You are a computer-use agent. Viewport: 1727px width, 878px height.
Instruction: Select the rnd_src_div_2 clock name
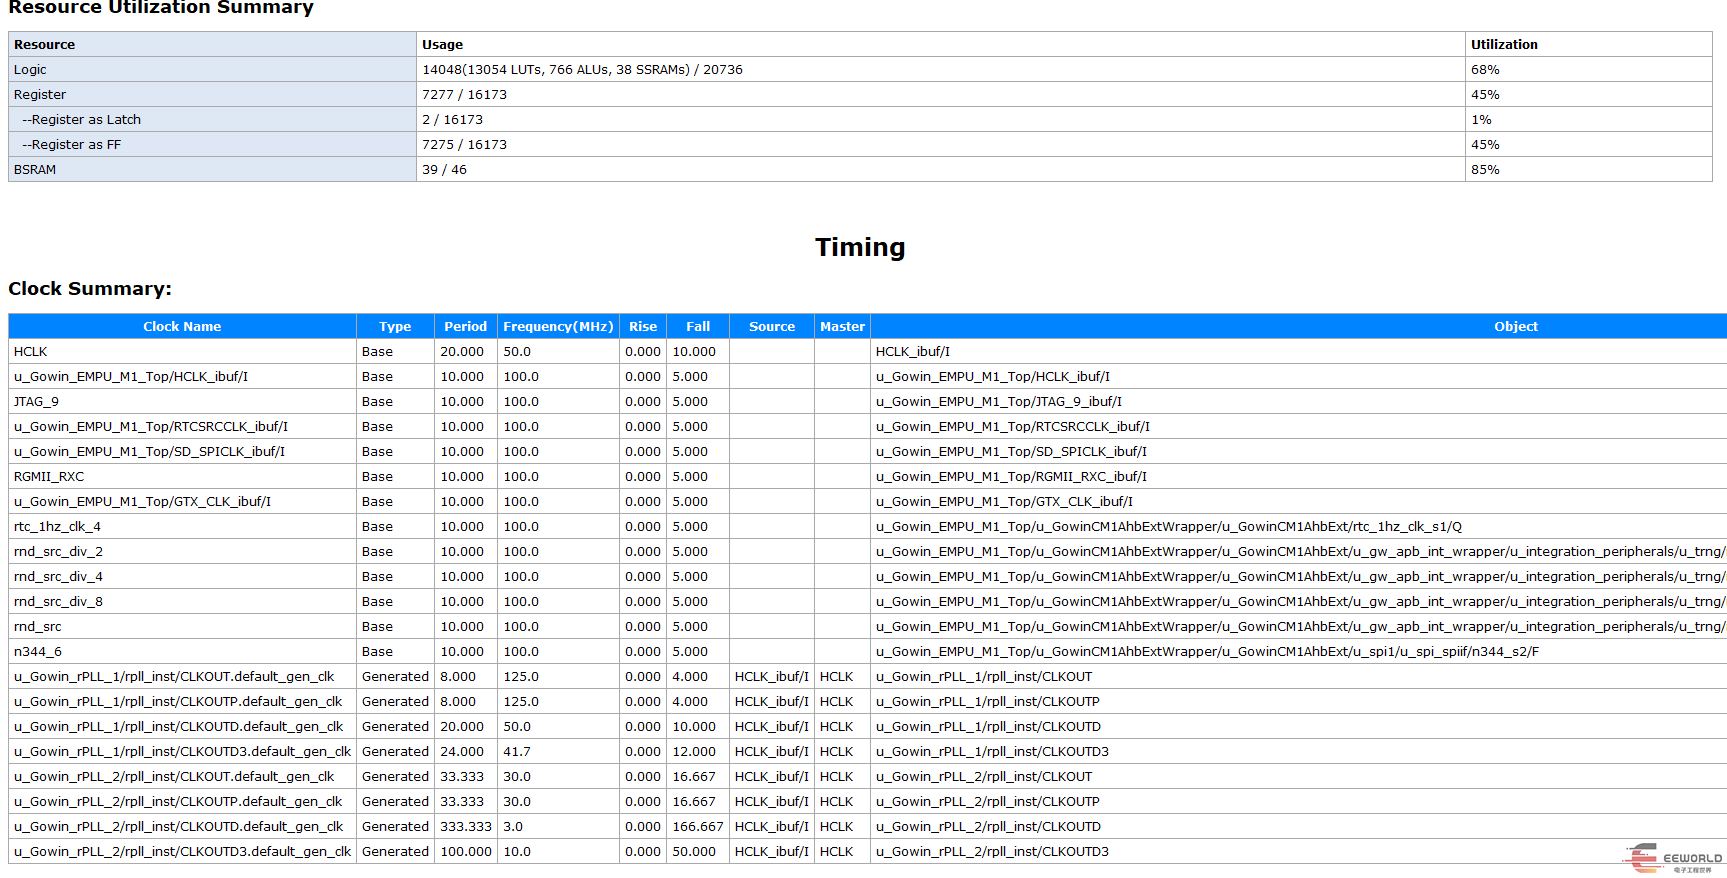click(182, 551)
